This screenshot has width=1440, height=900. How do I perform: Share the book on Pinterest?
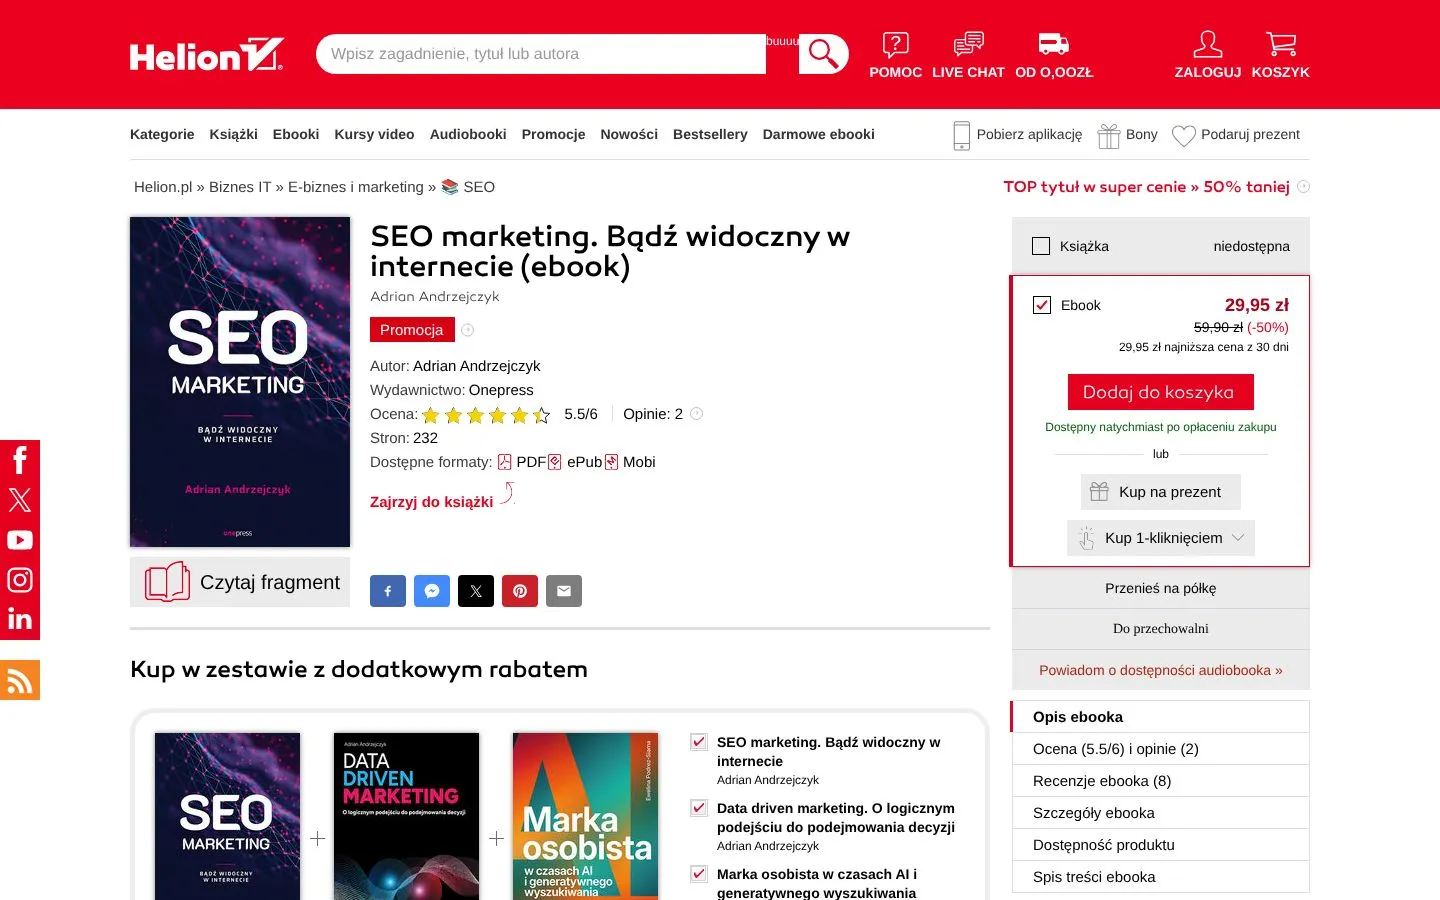coord(520,591)
